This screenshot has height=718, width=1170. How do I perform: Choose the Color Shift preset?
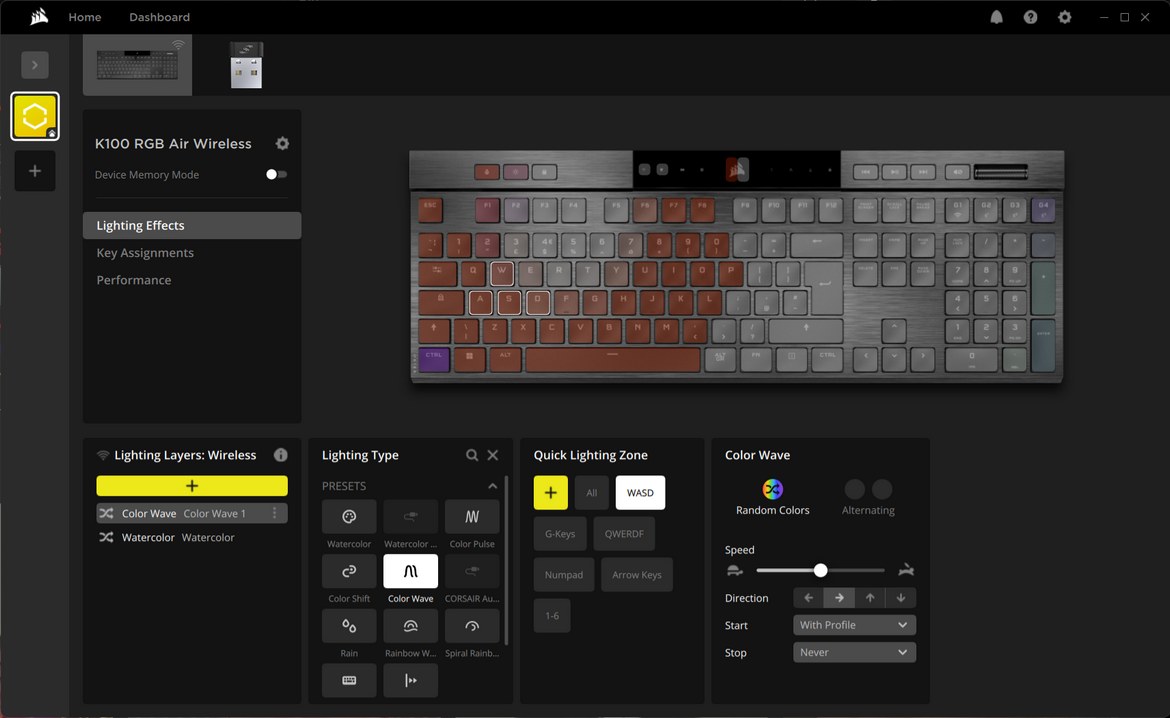pyautogui.click(x=349, y=571)
